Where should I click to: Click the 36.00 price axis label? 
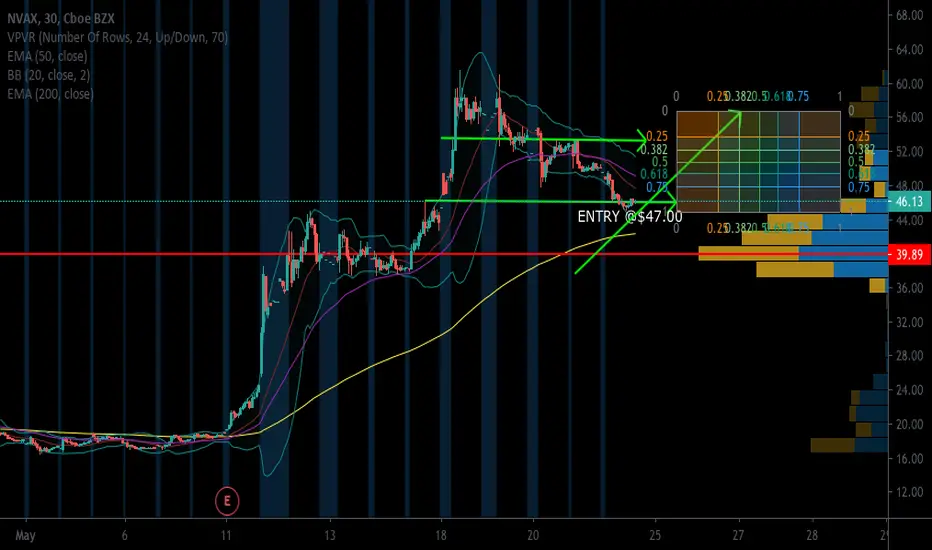(x=909, y=288)
